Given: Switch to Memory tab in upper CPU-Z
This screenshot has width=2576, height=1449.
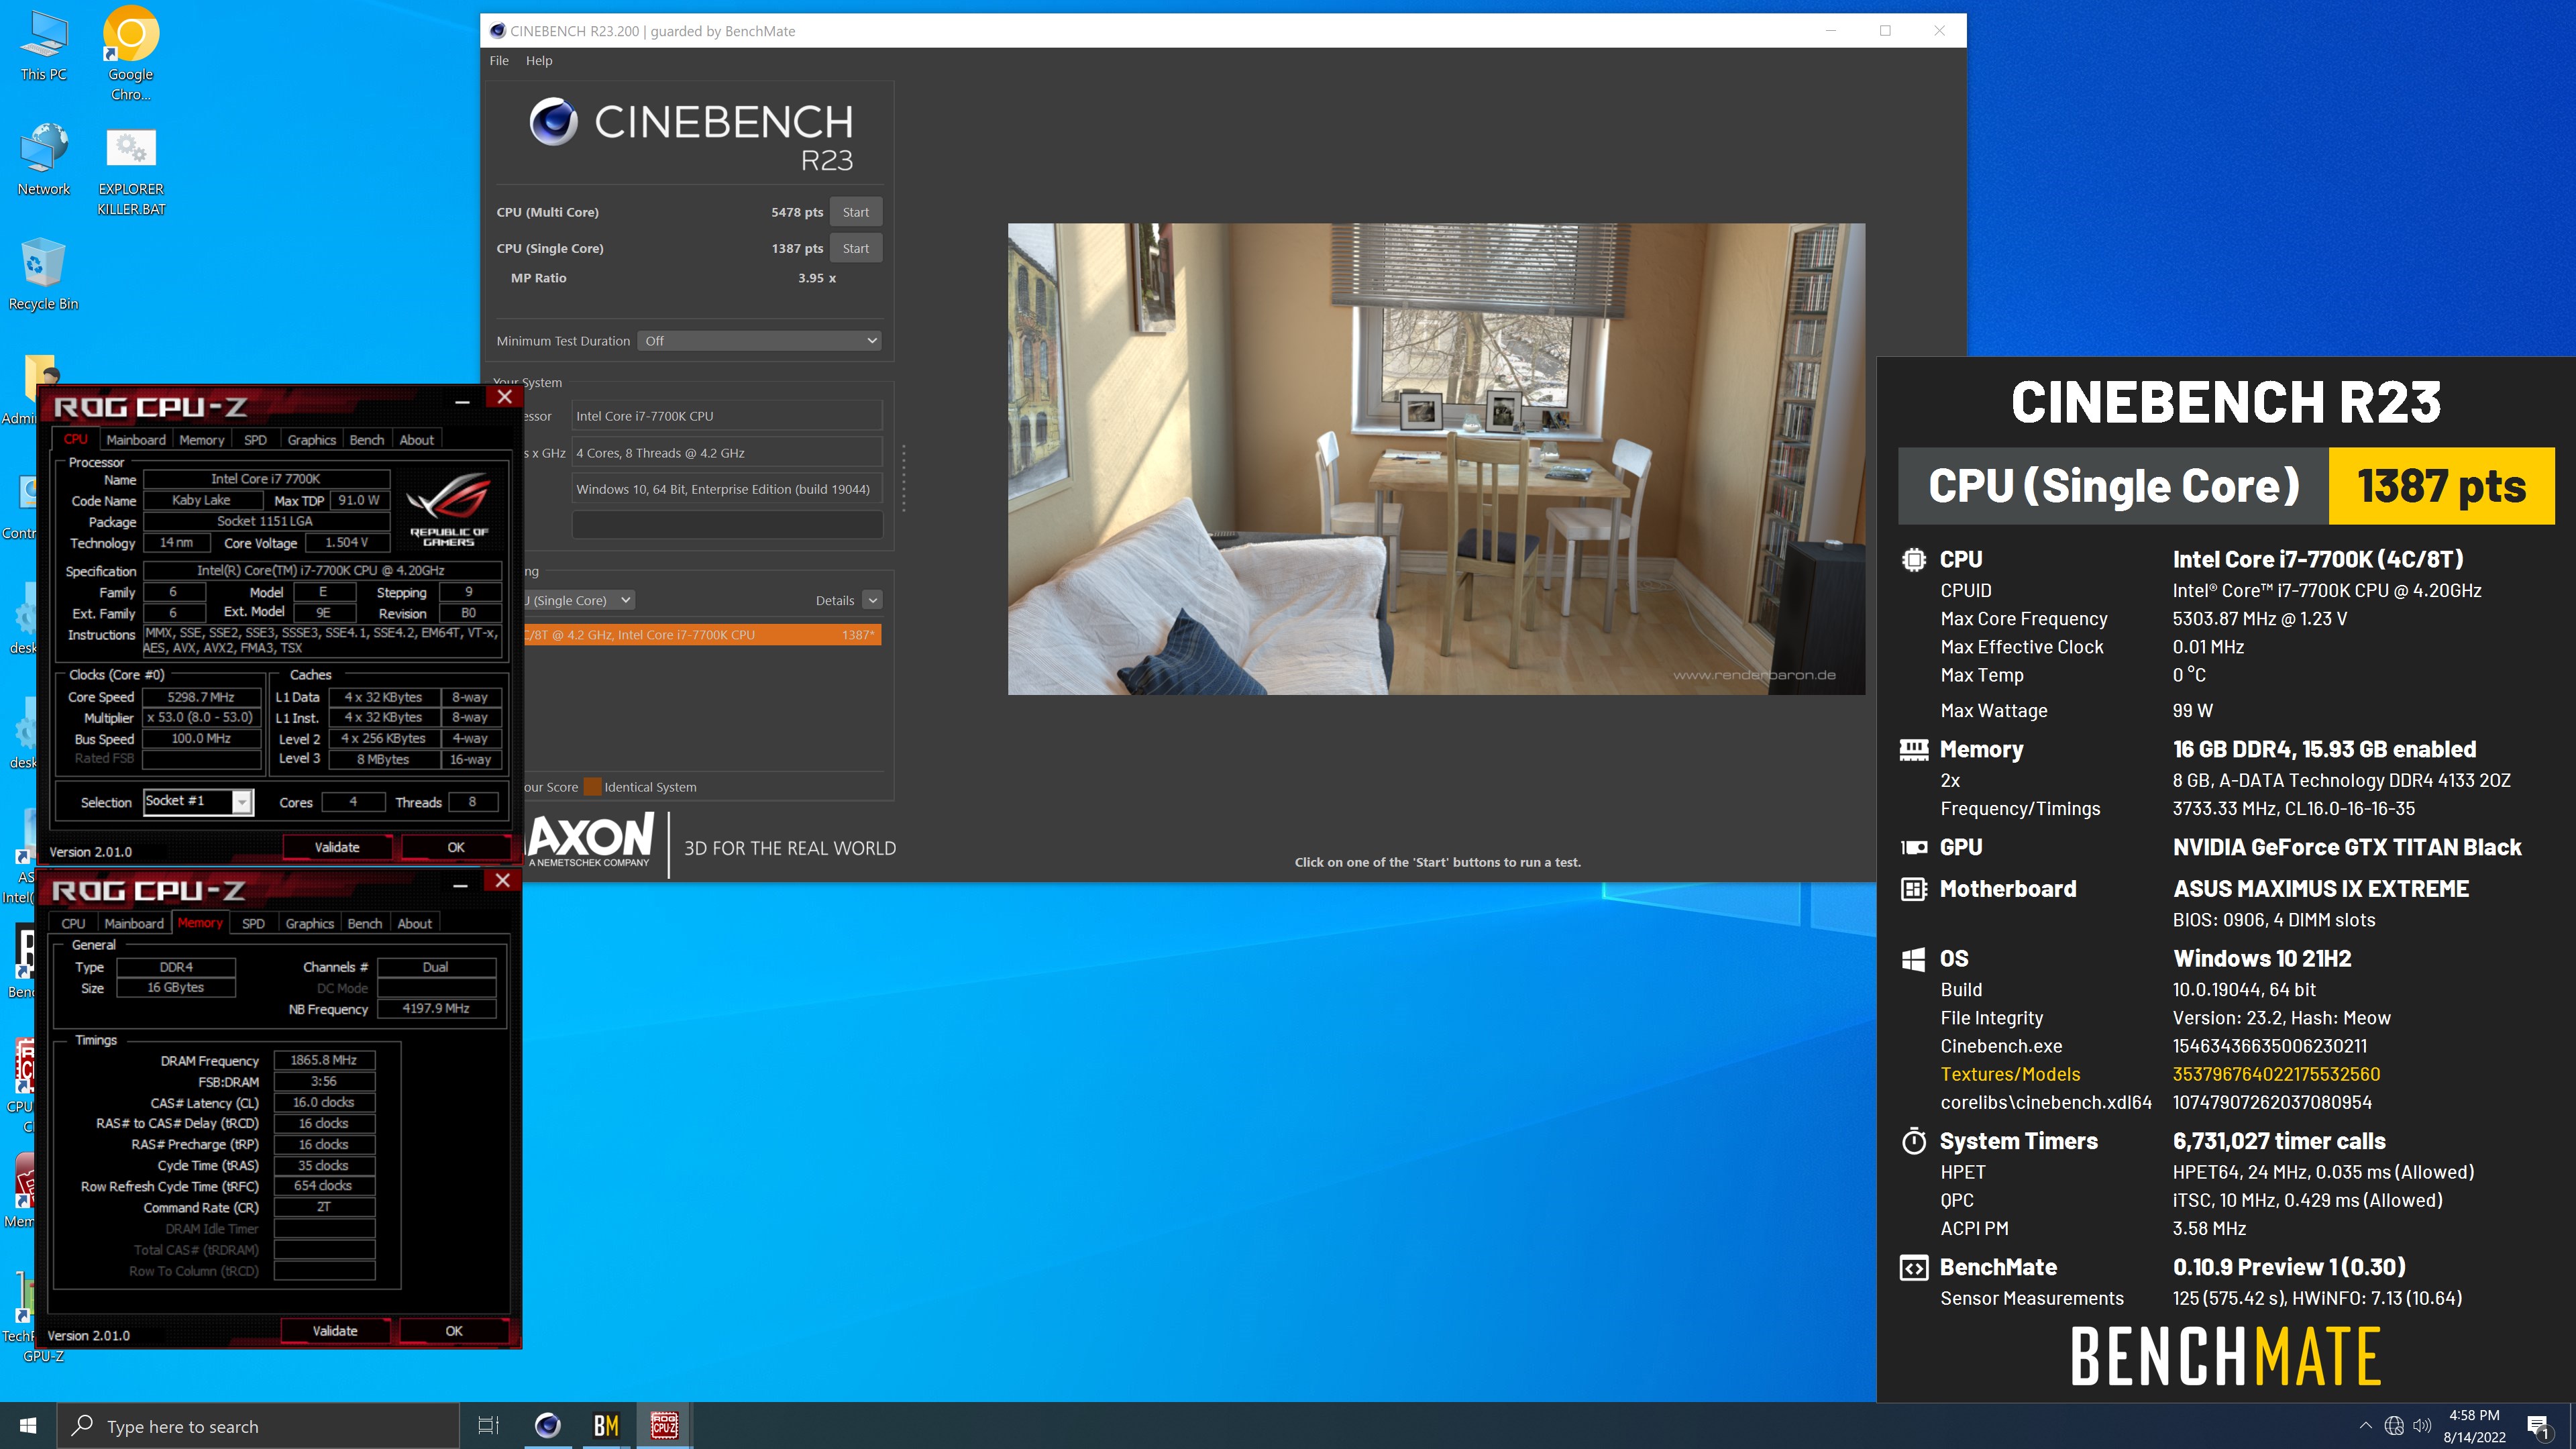Looking at the screenshot, I should click(202, 440).
